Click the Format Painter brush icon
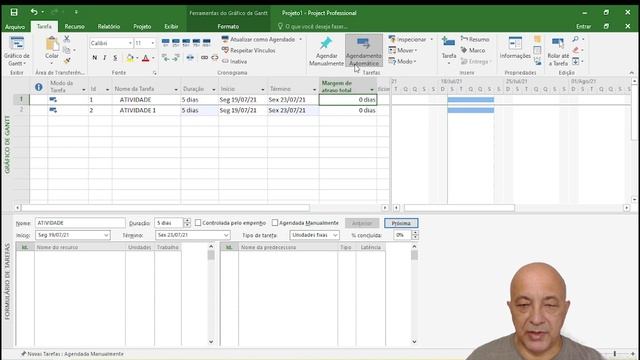This screenshot has width=640, height=360. pos(67,60)
